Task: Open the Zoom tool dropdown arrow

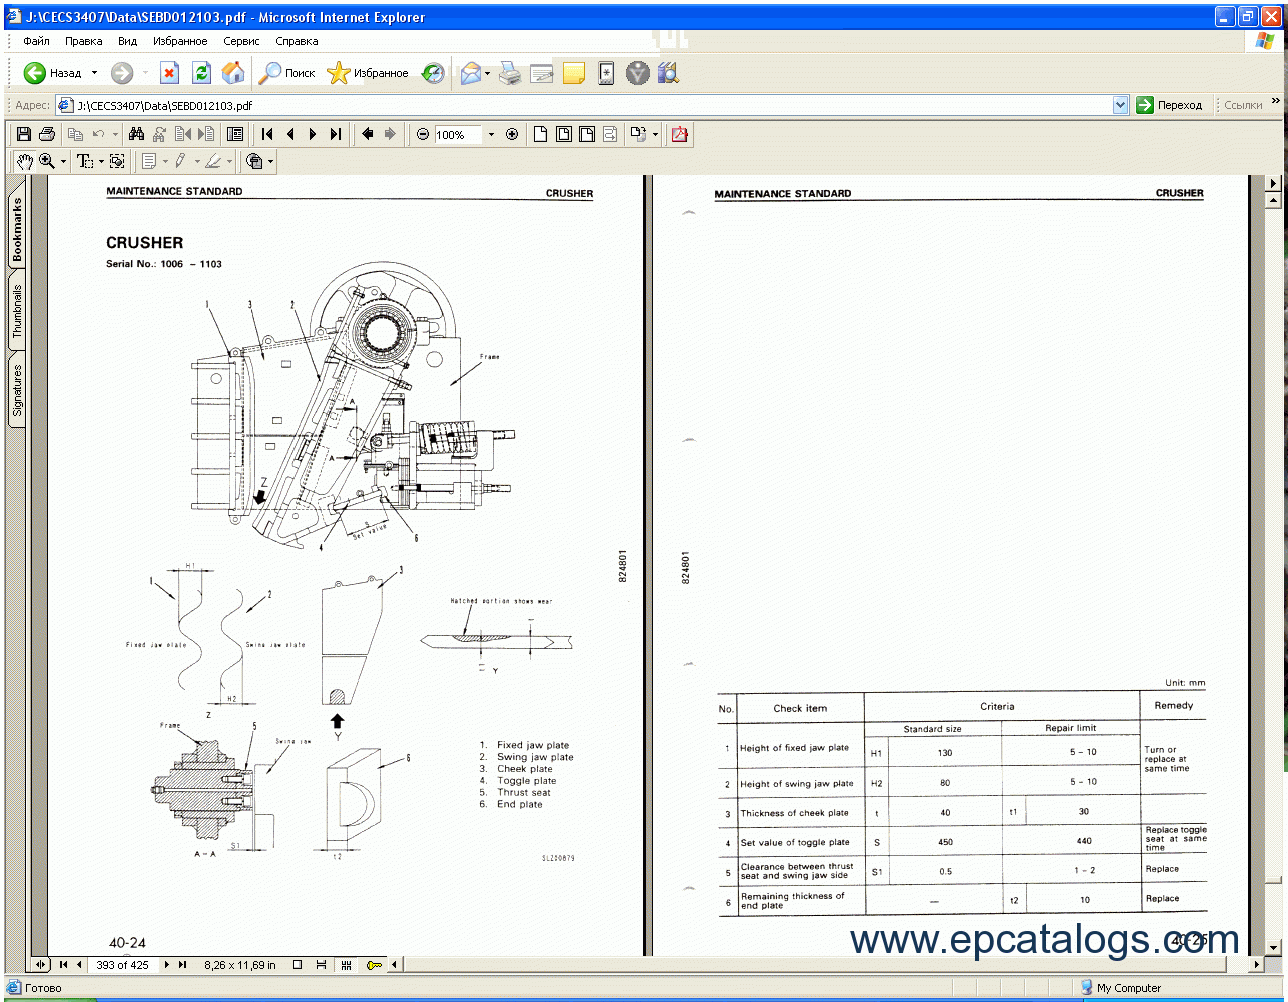Action: [63, 161]
